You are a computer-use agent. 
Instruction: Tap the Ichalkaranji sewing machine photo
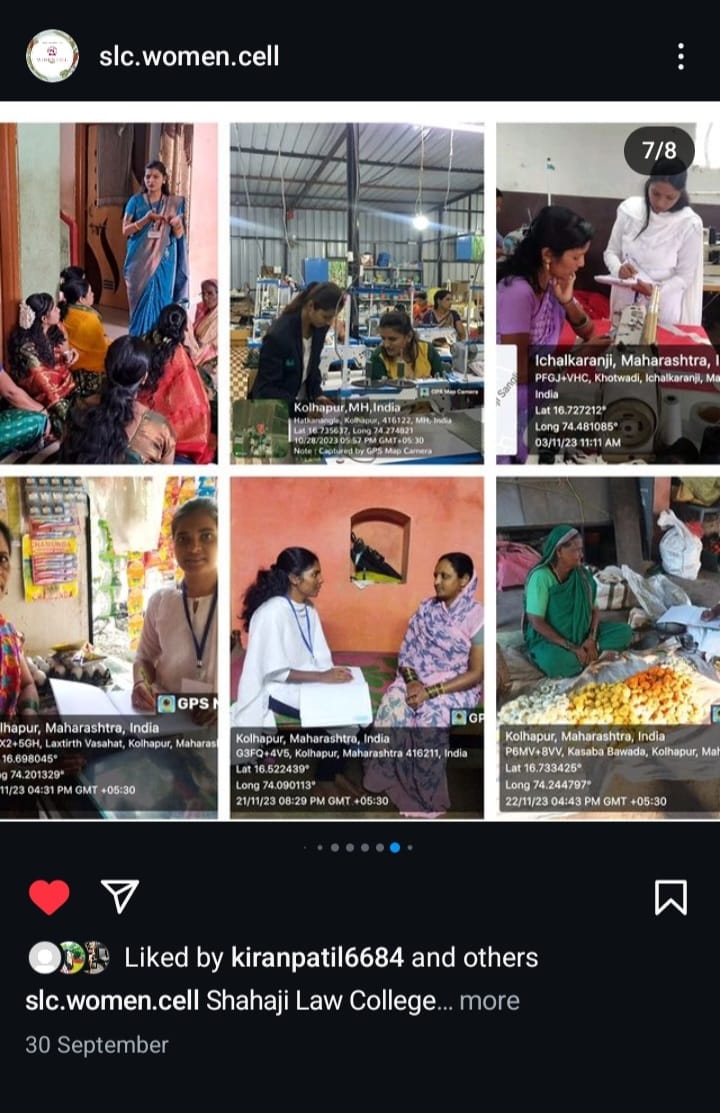(608, 293)
